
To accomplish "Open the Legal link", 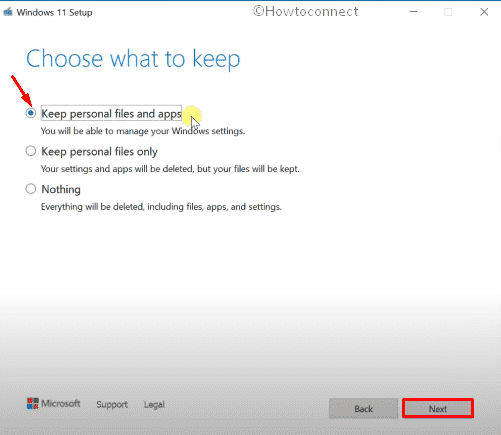I will pyautogui.click(x=154, y=405).
